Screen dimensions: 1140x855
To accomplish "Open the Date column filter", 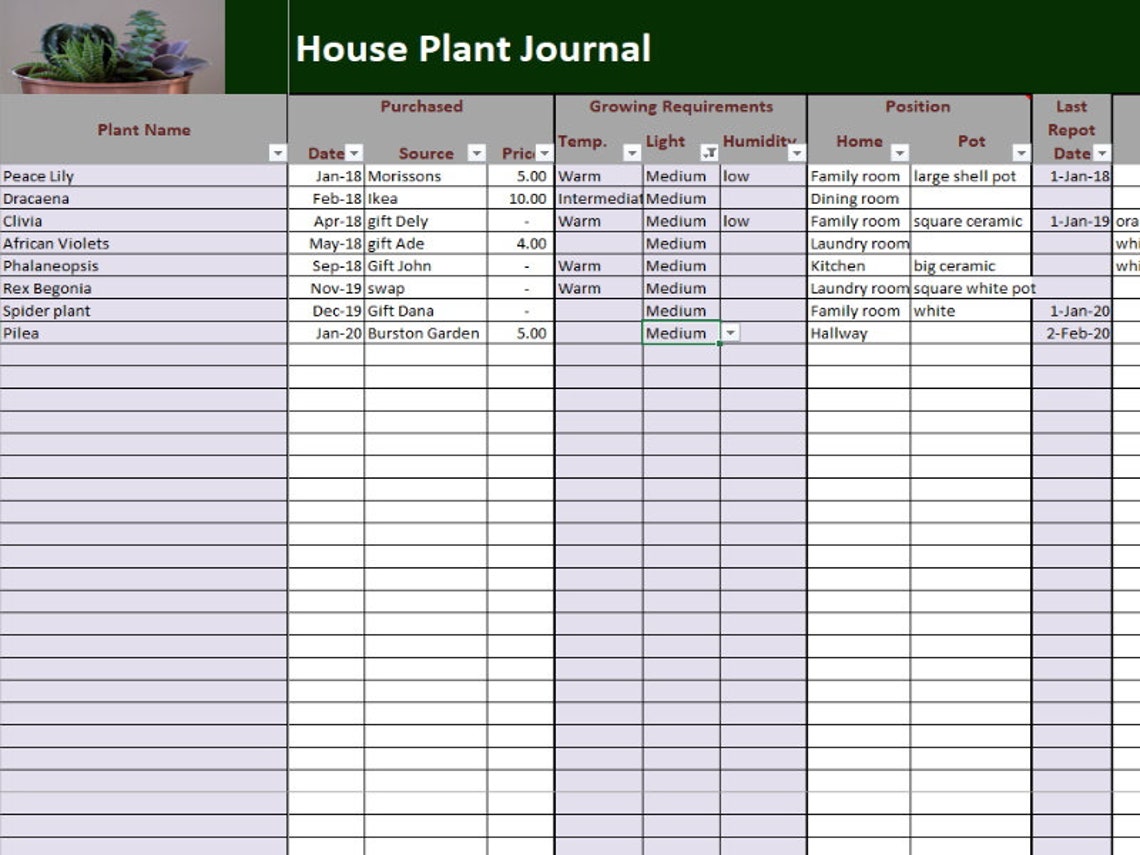I will 355,154.
